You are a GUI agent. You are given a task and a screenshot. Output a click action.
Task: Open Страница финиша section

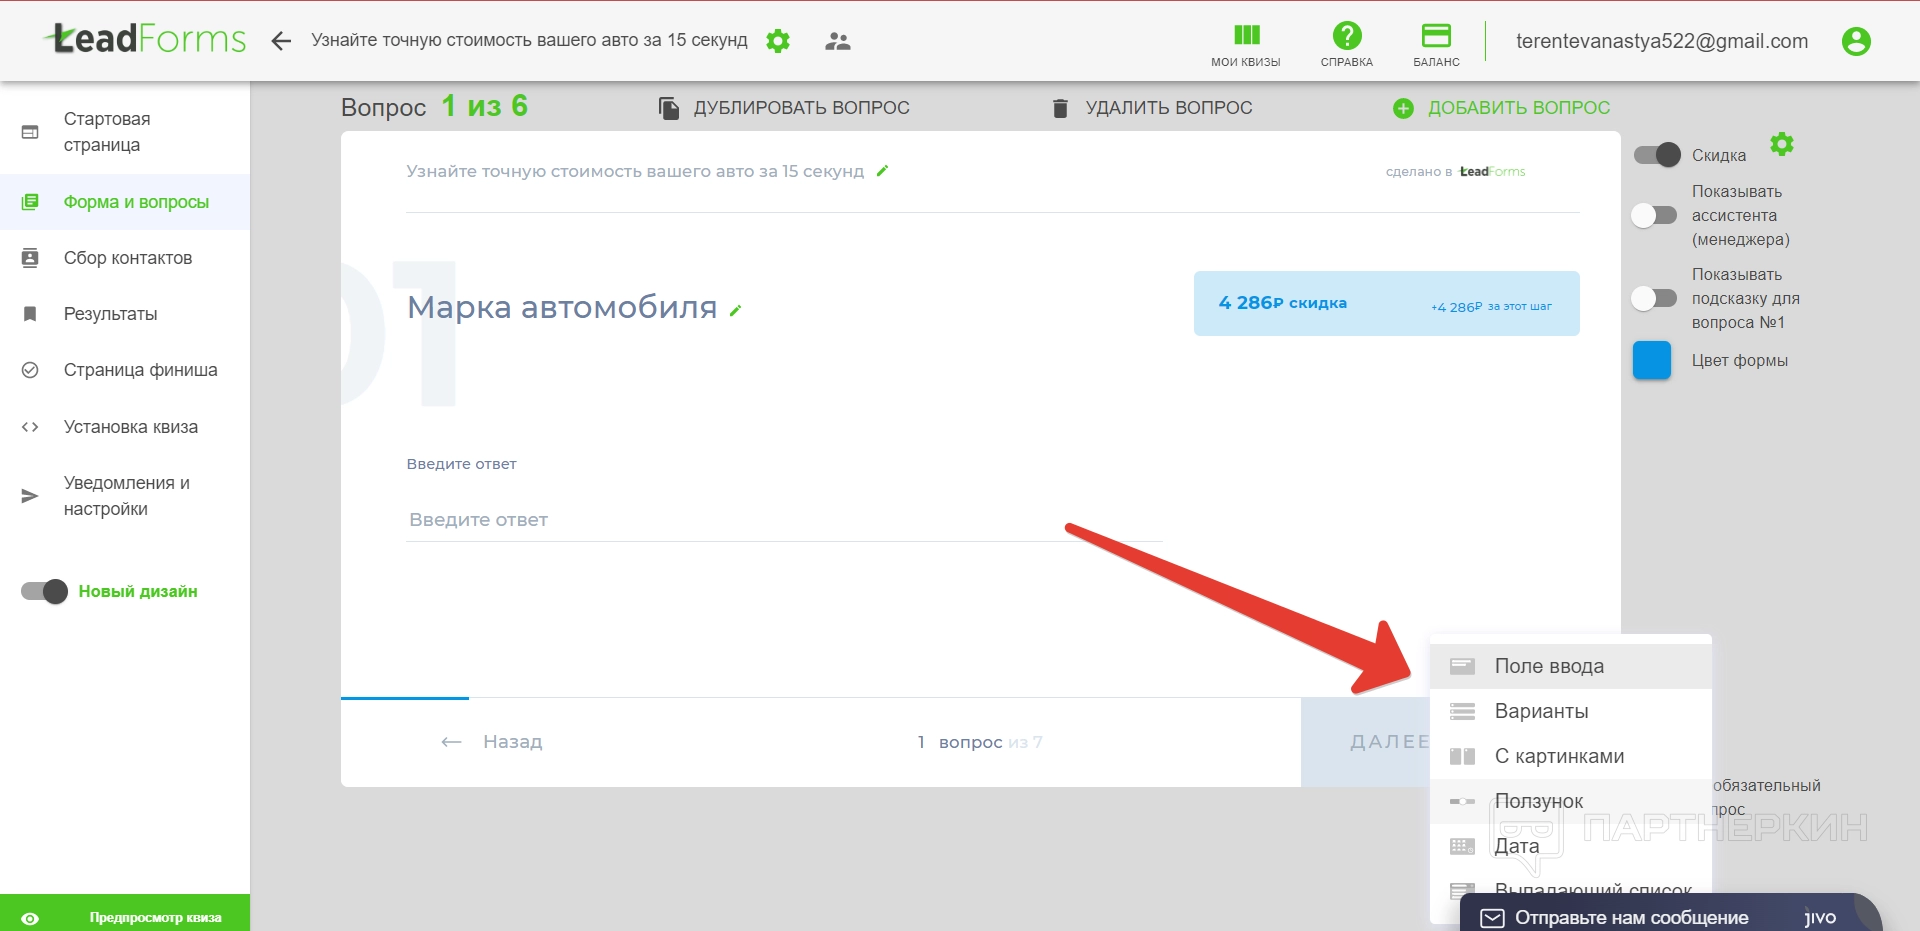(125, 370)
